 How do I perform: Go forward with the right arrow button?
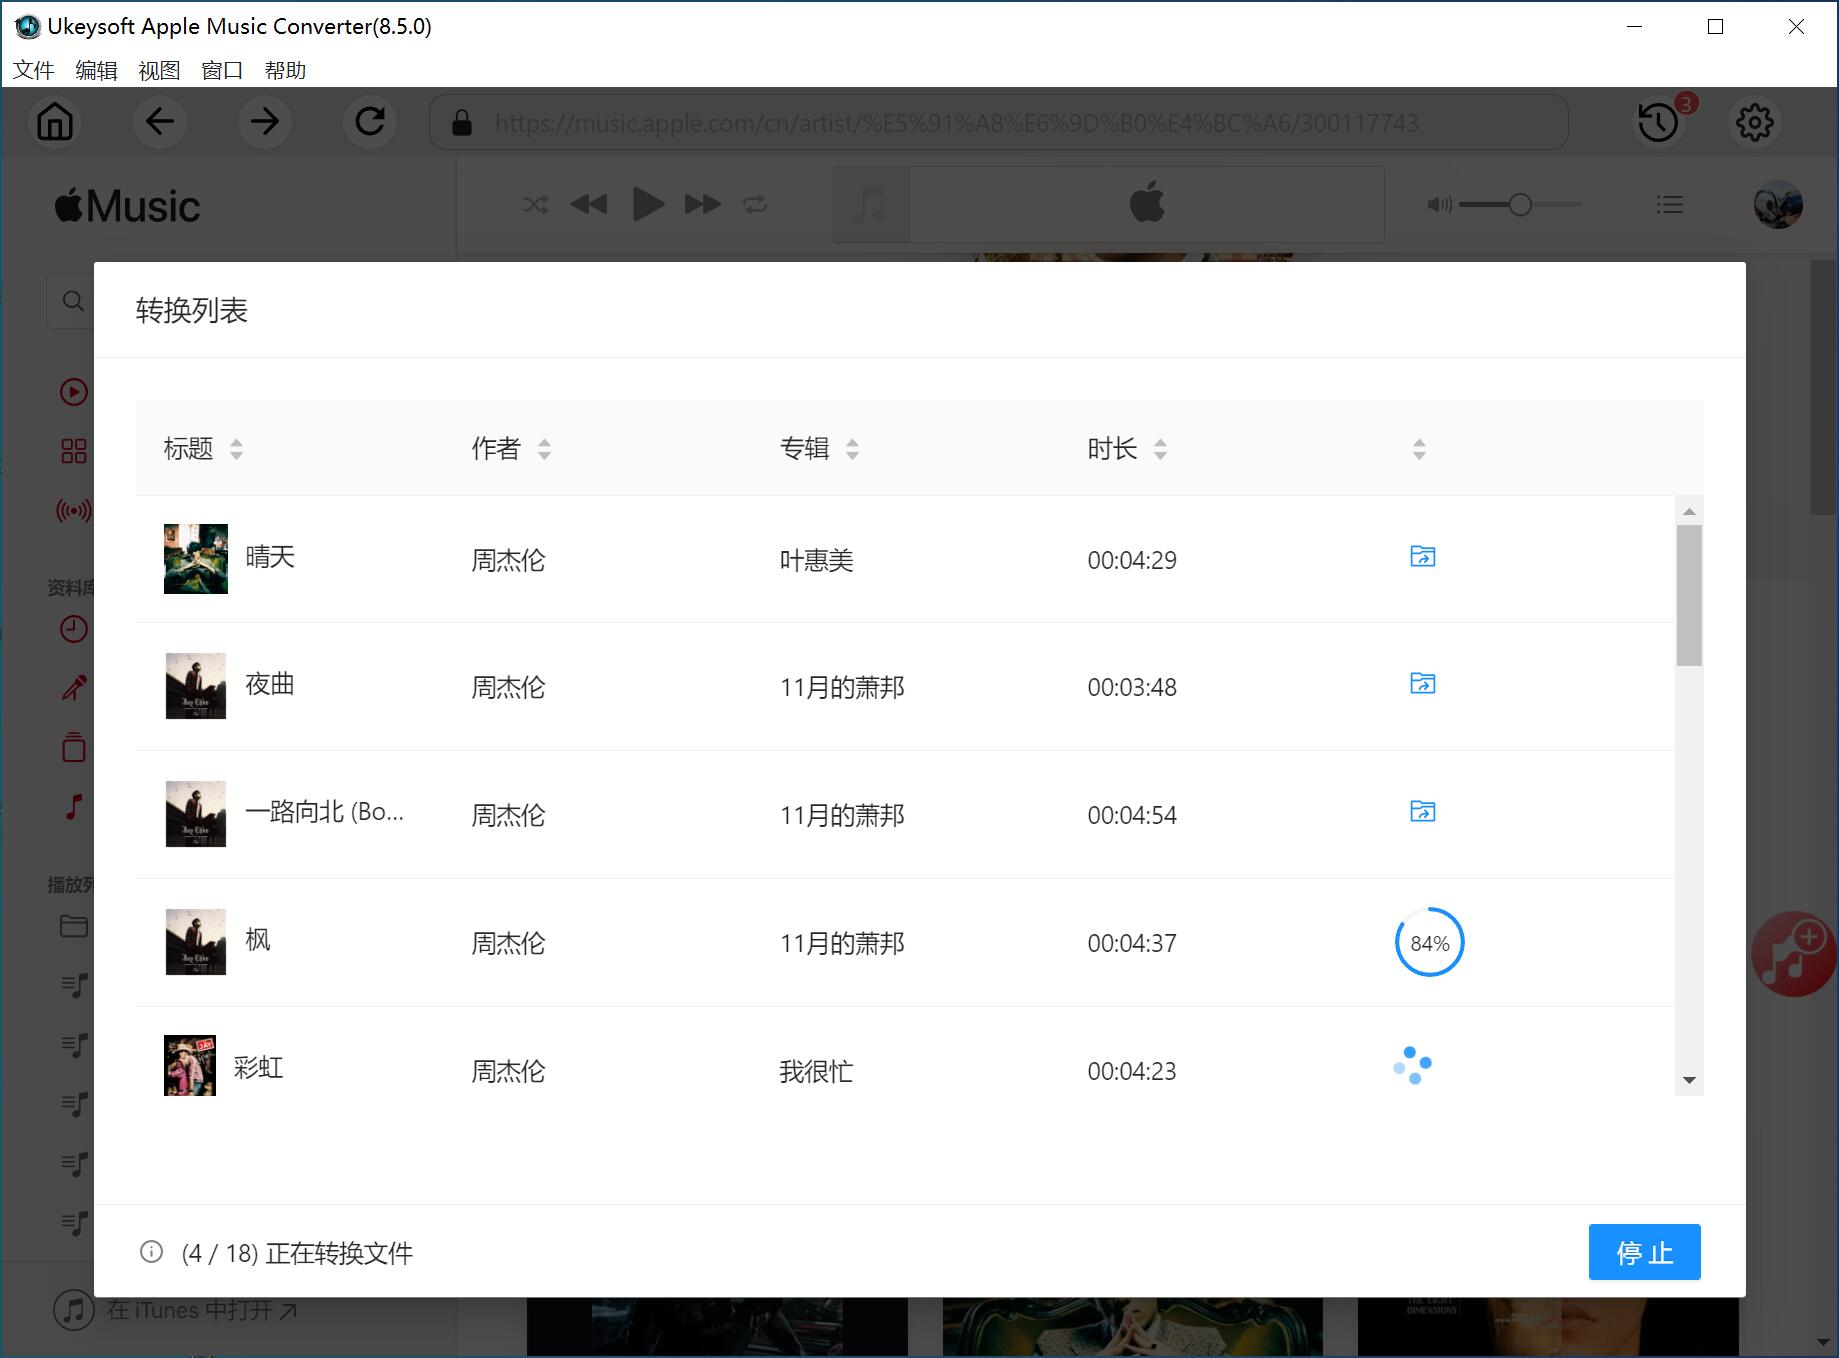[x=265, y=122]
